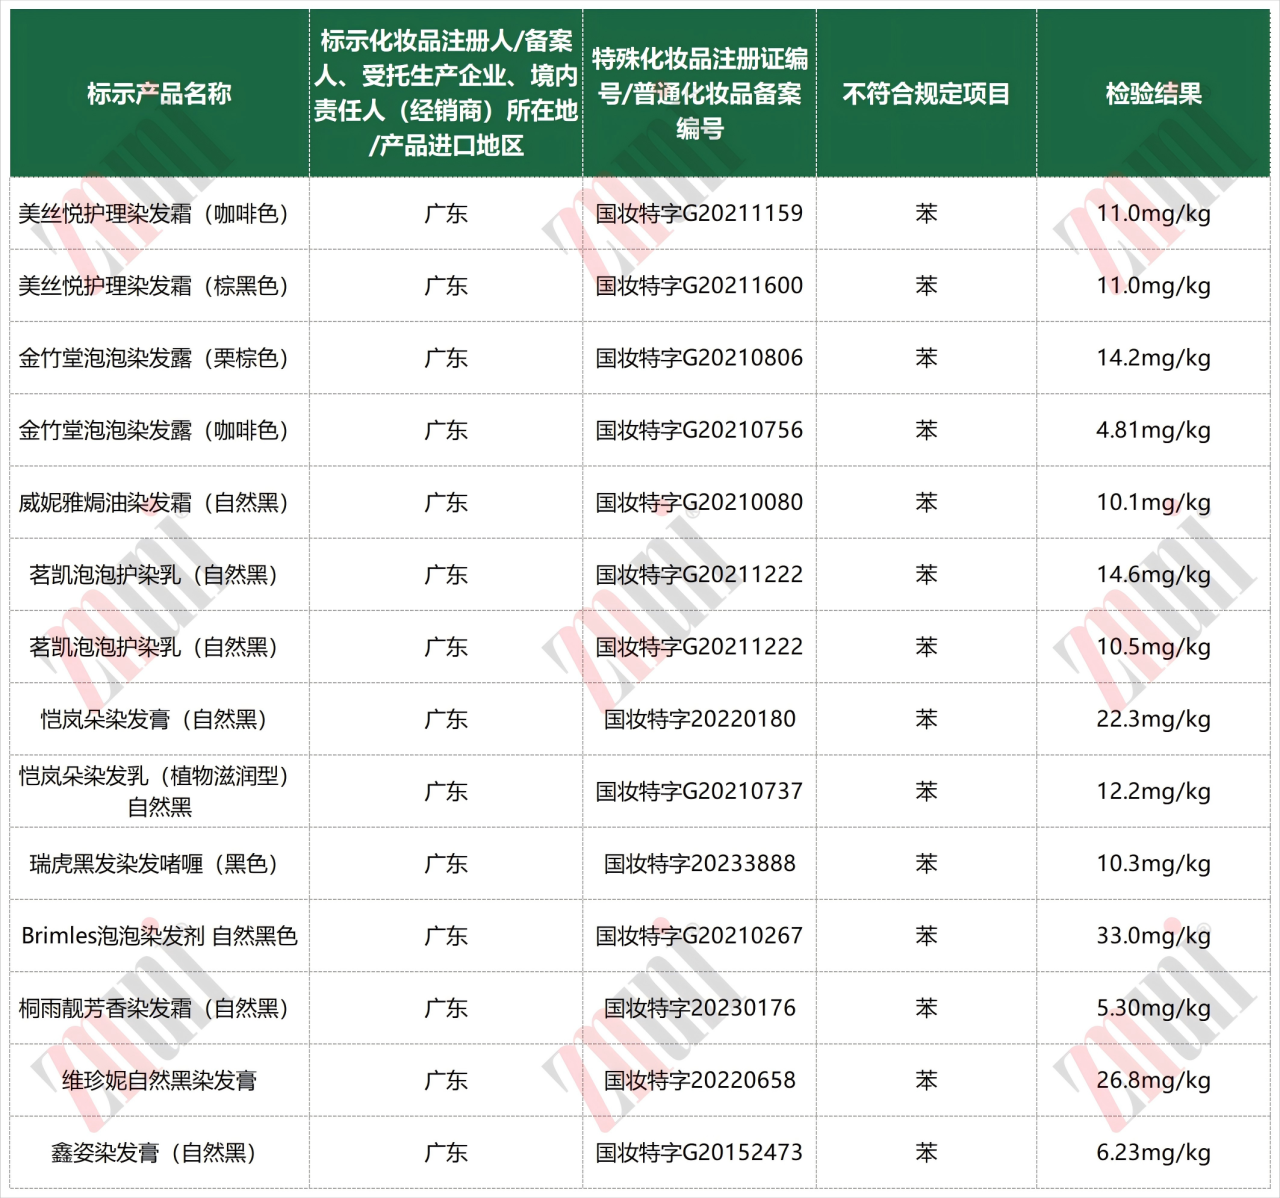Click "11.0mg/kg" in the 美丝悦 棕黑色 row
Screen dimensions: 1280x1198
[1153, 286]
